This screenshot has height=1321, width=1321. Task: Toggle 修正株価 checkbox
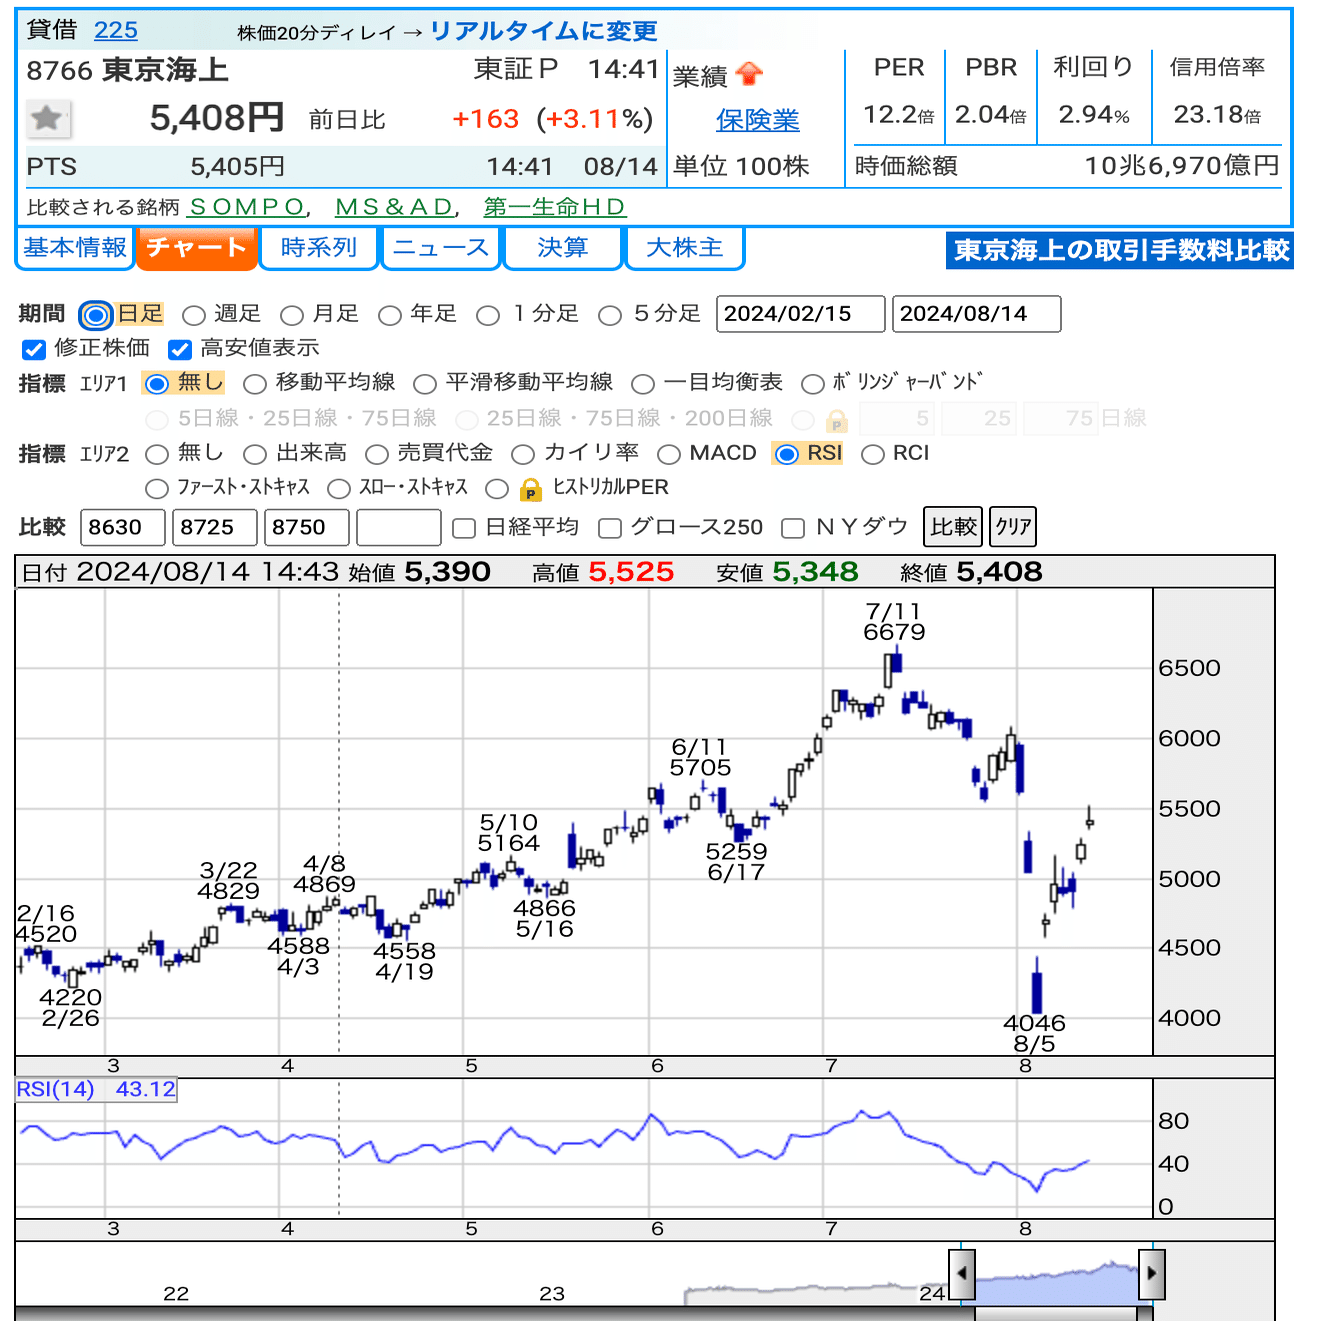click(x=34, y=349)
